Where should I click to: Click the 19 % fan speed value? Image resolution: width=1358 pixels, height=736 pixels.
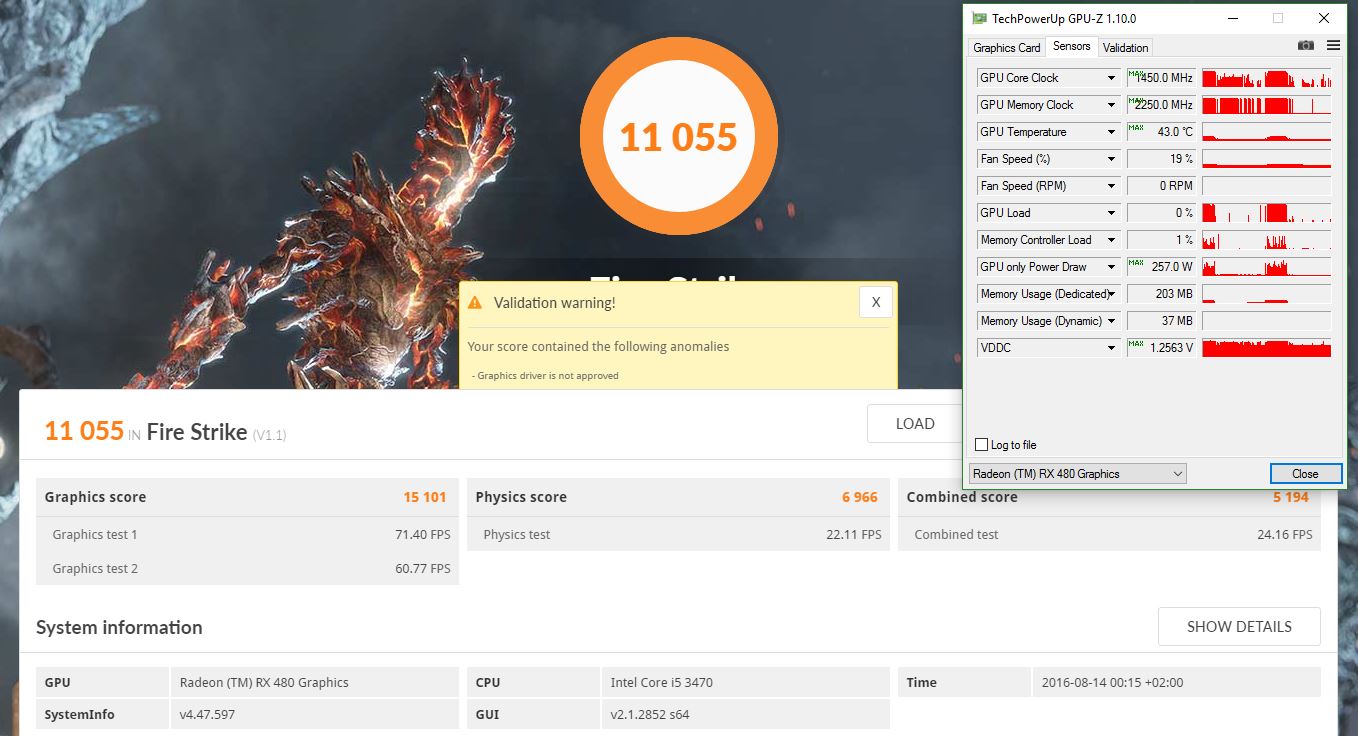click(x=1161, y=159)
